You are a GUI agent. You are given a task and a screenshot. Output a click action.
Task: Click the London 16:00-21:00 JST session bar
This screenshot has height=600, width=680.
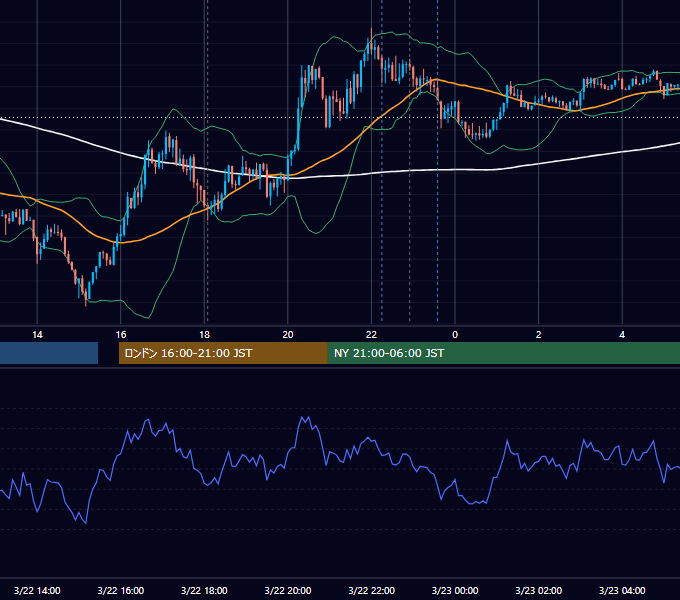click(x=223, y=353)
